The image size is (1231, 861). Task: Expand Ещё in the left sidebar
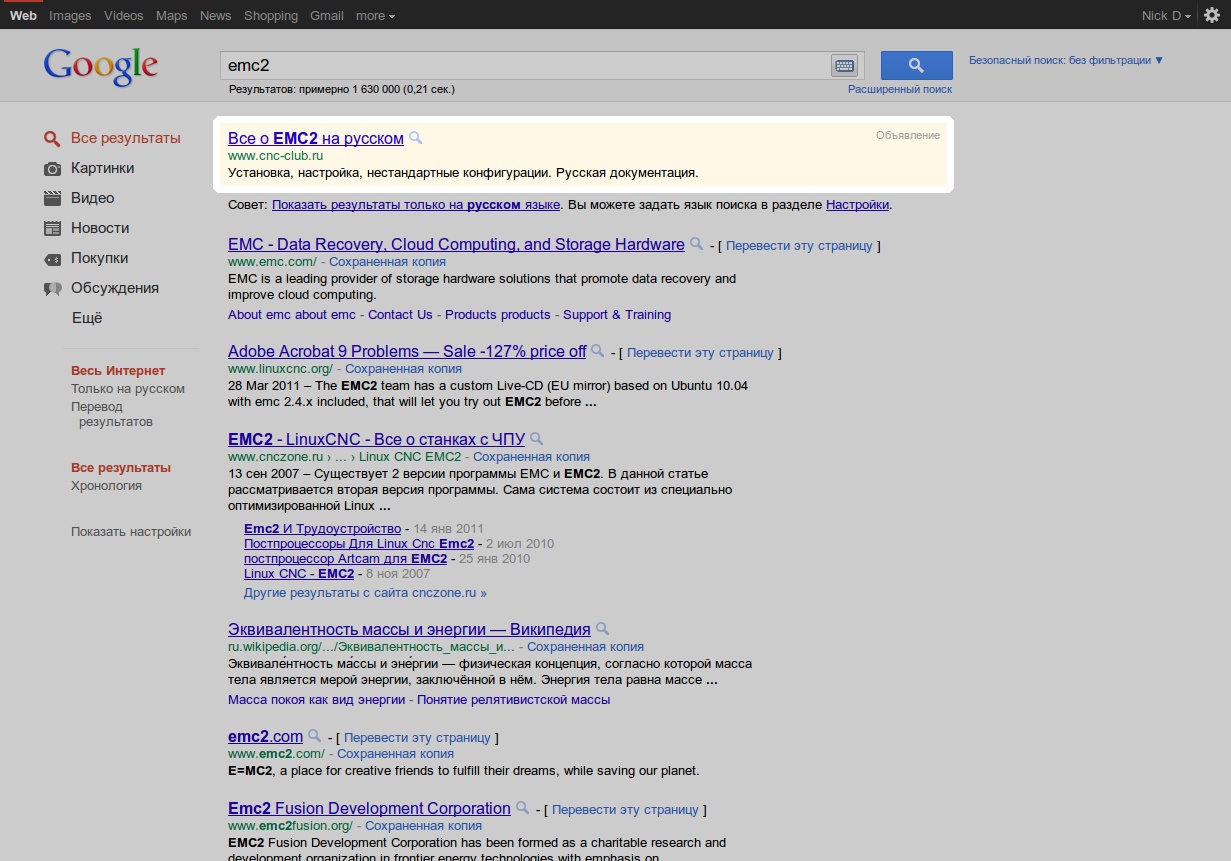coord(87,318)
